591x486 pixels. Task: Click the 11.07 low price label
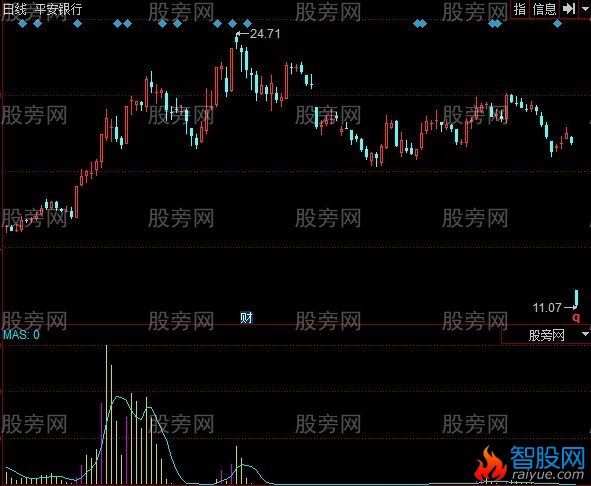(547, 308)
